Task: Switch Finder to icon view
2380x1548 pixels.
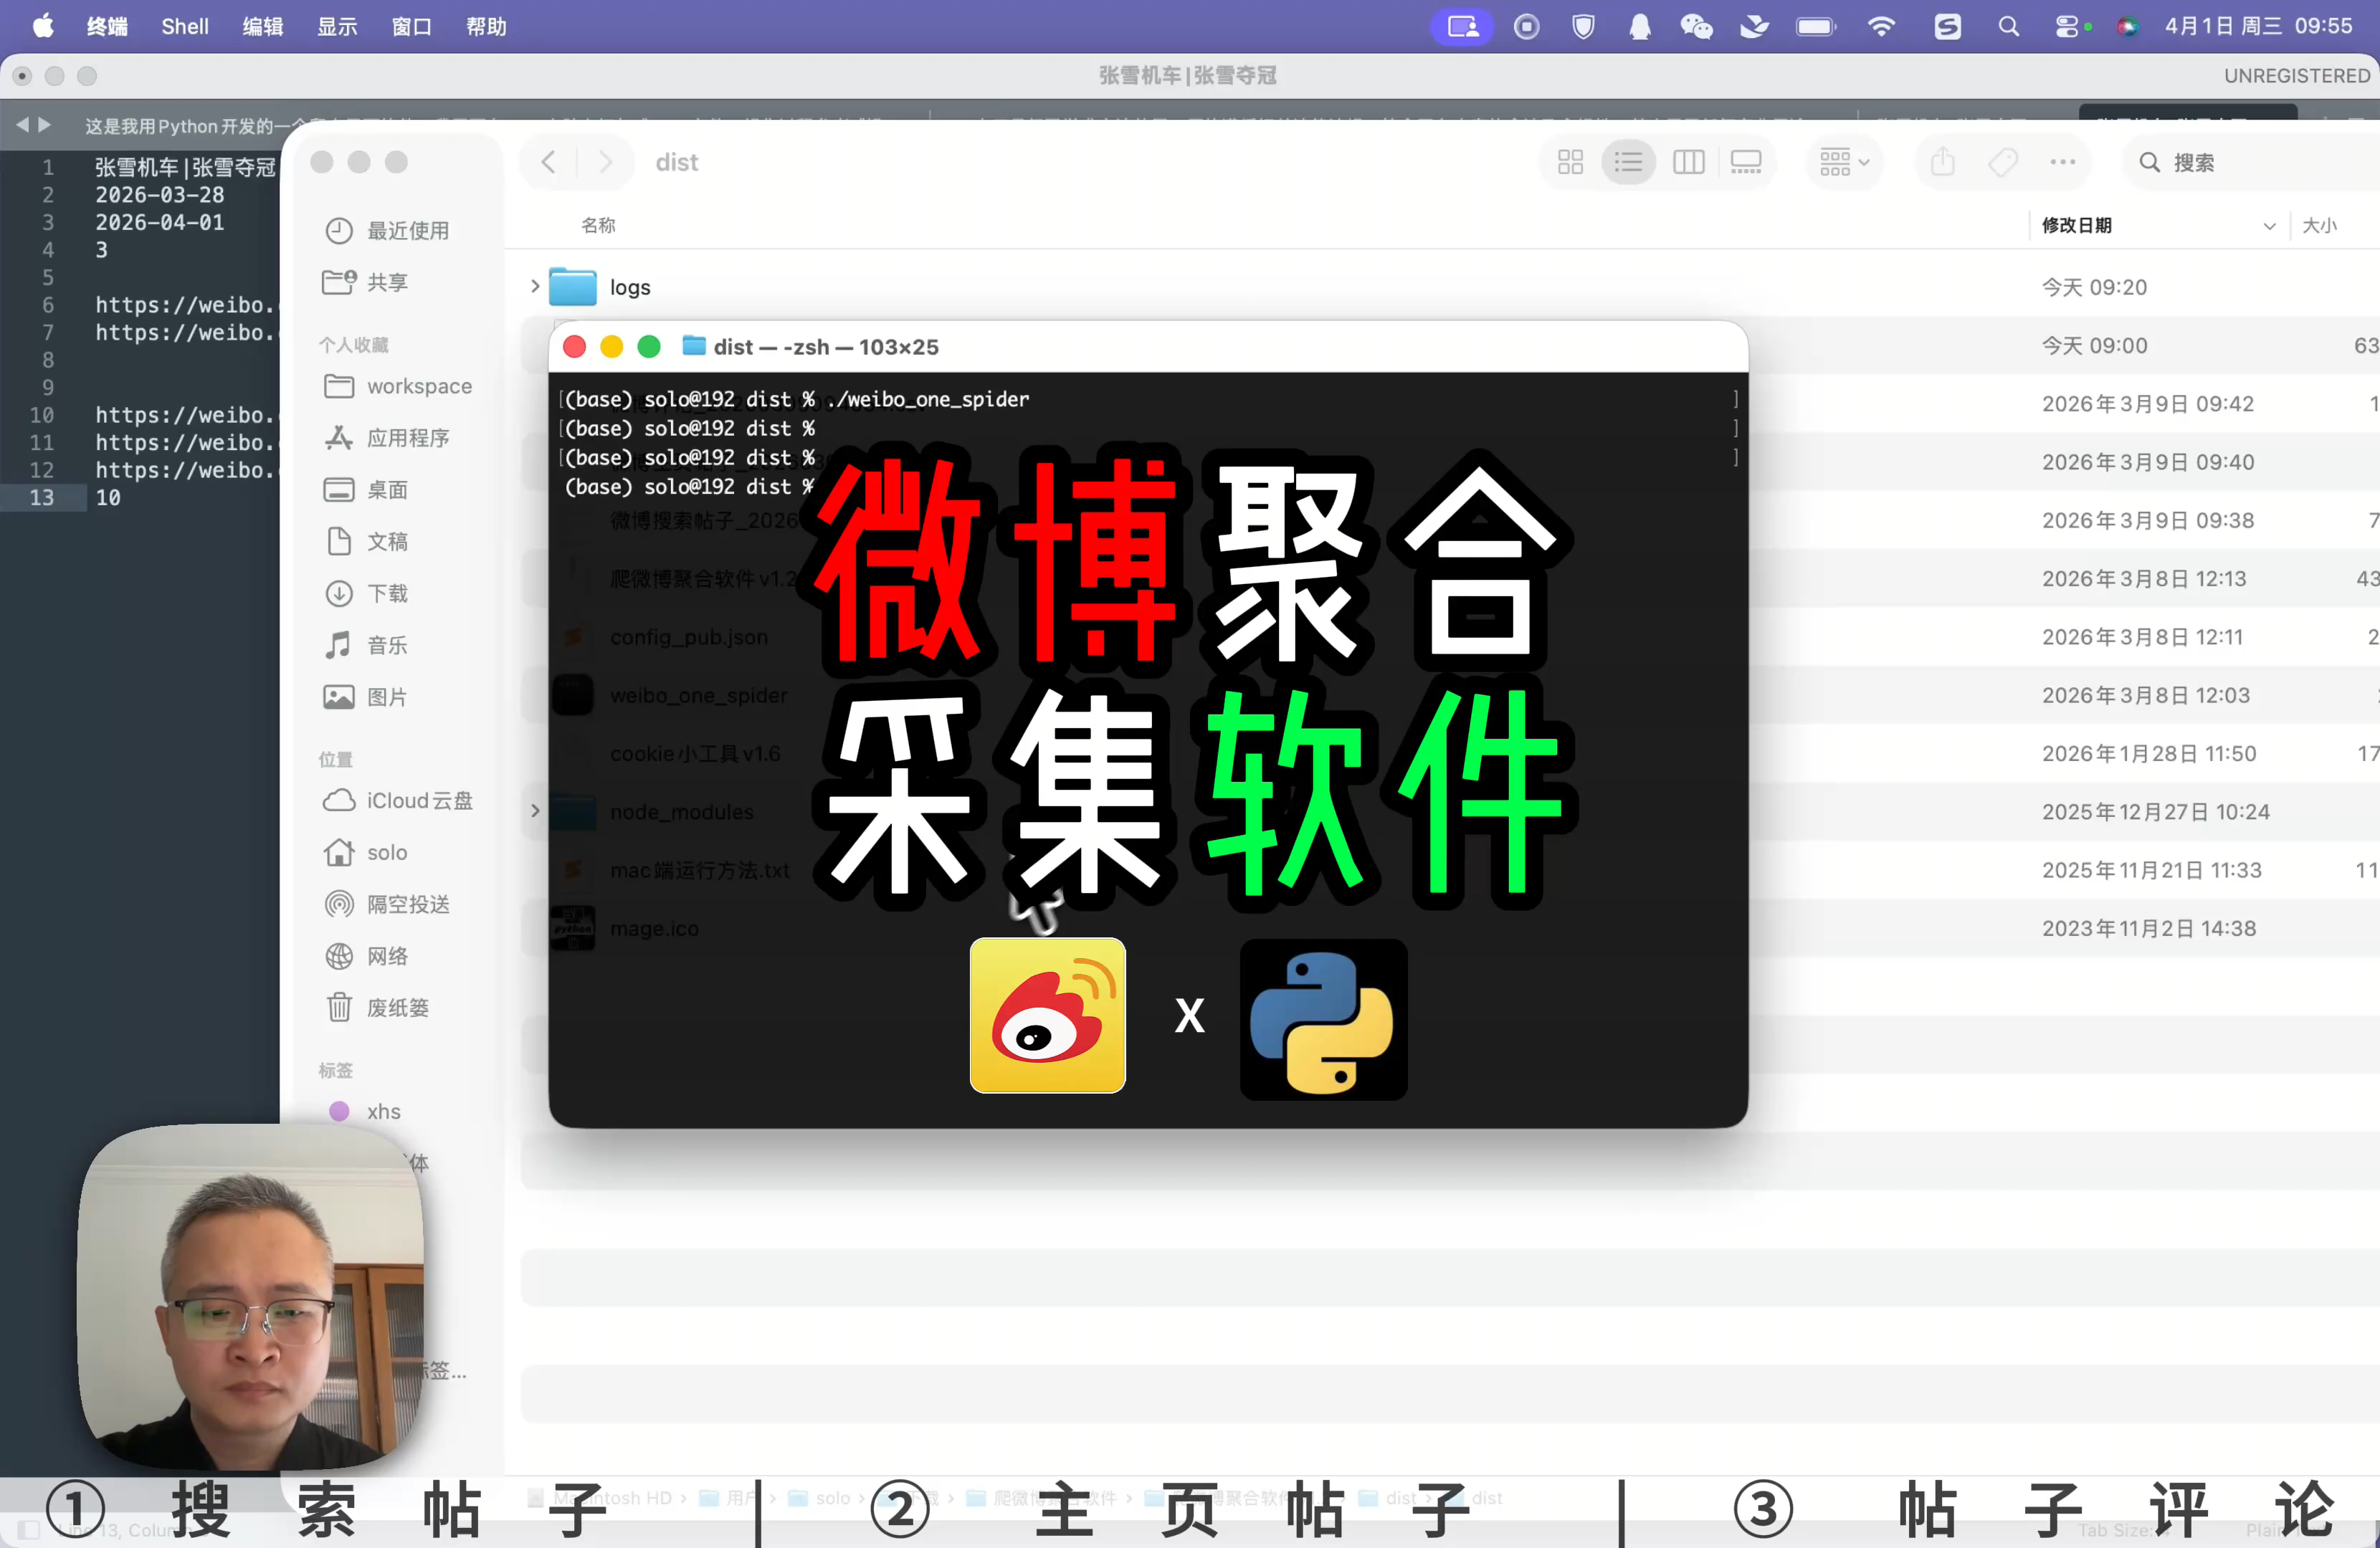Action: pos(1570,162)
